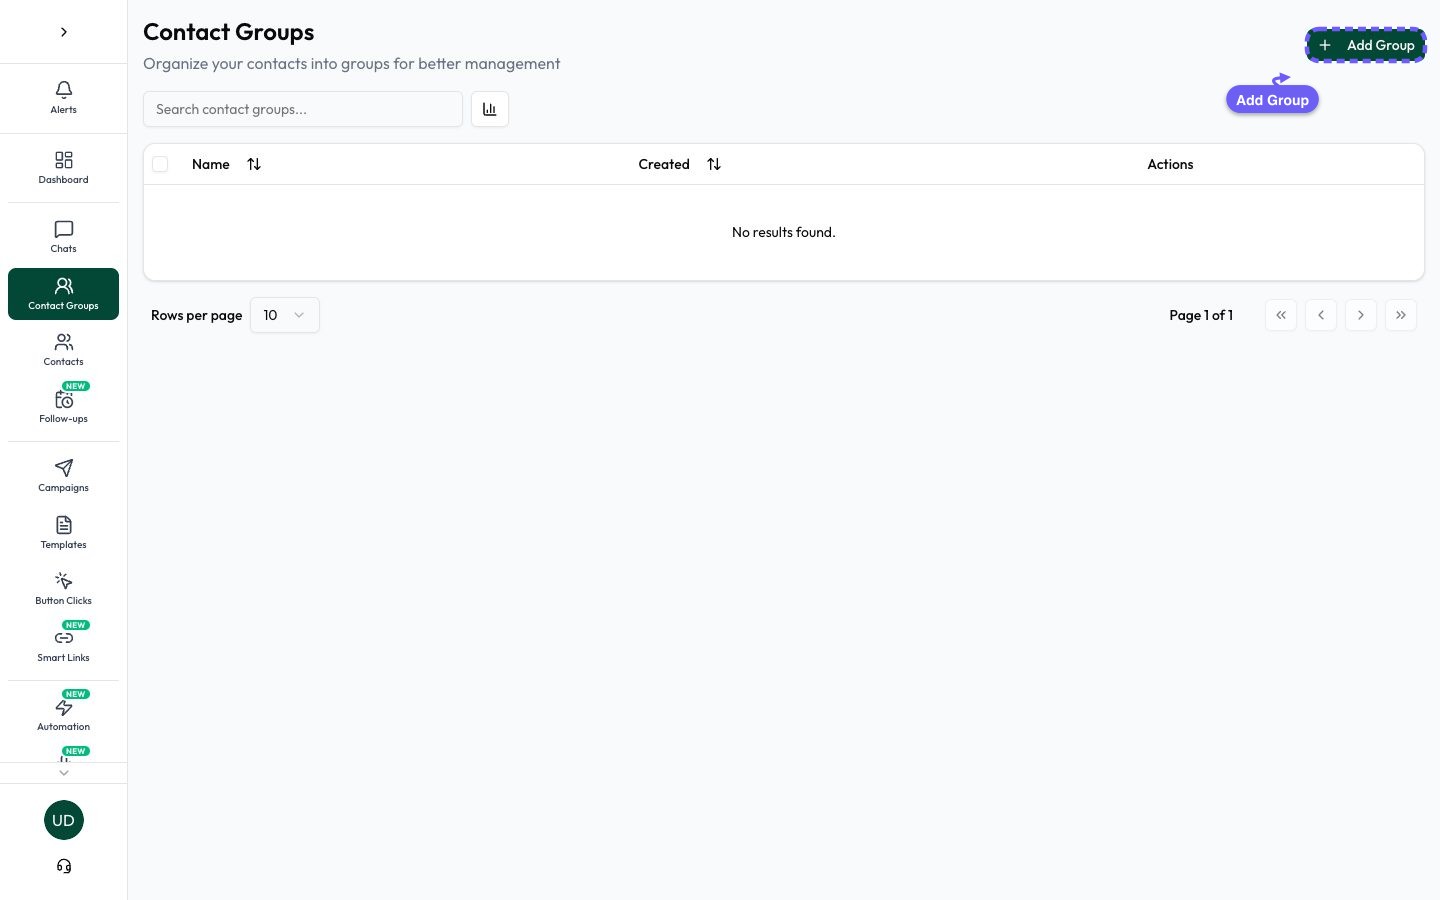Open the Rows per page dropdown
The image size is (1440, 900).
(285, 315)
